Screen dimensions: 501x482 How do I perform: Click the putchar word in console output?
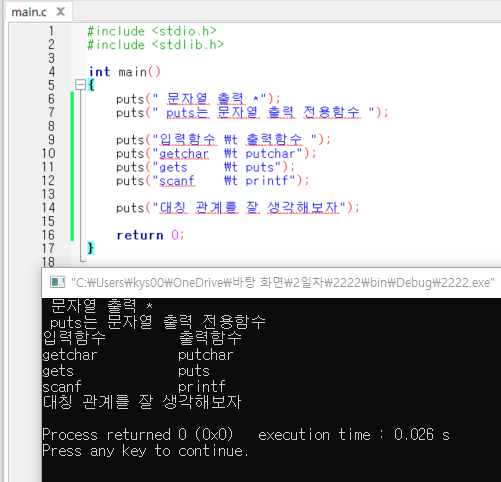(205, 355)
